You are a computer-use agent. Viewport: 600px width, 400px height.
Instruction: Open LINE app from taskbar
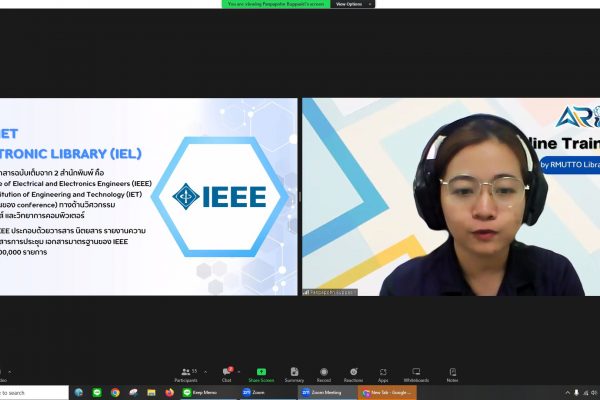(x=97, y=393)
